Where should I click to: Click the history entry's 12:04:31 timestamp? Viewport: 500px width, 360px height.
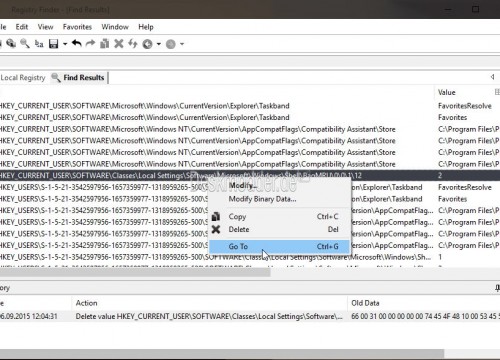[x=29, y=316]
